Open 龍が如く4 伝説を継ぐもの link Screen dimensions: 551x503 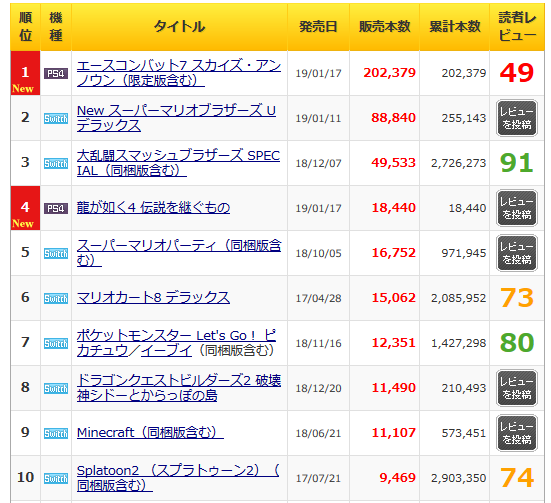coord(153,208)
